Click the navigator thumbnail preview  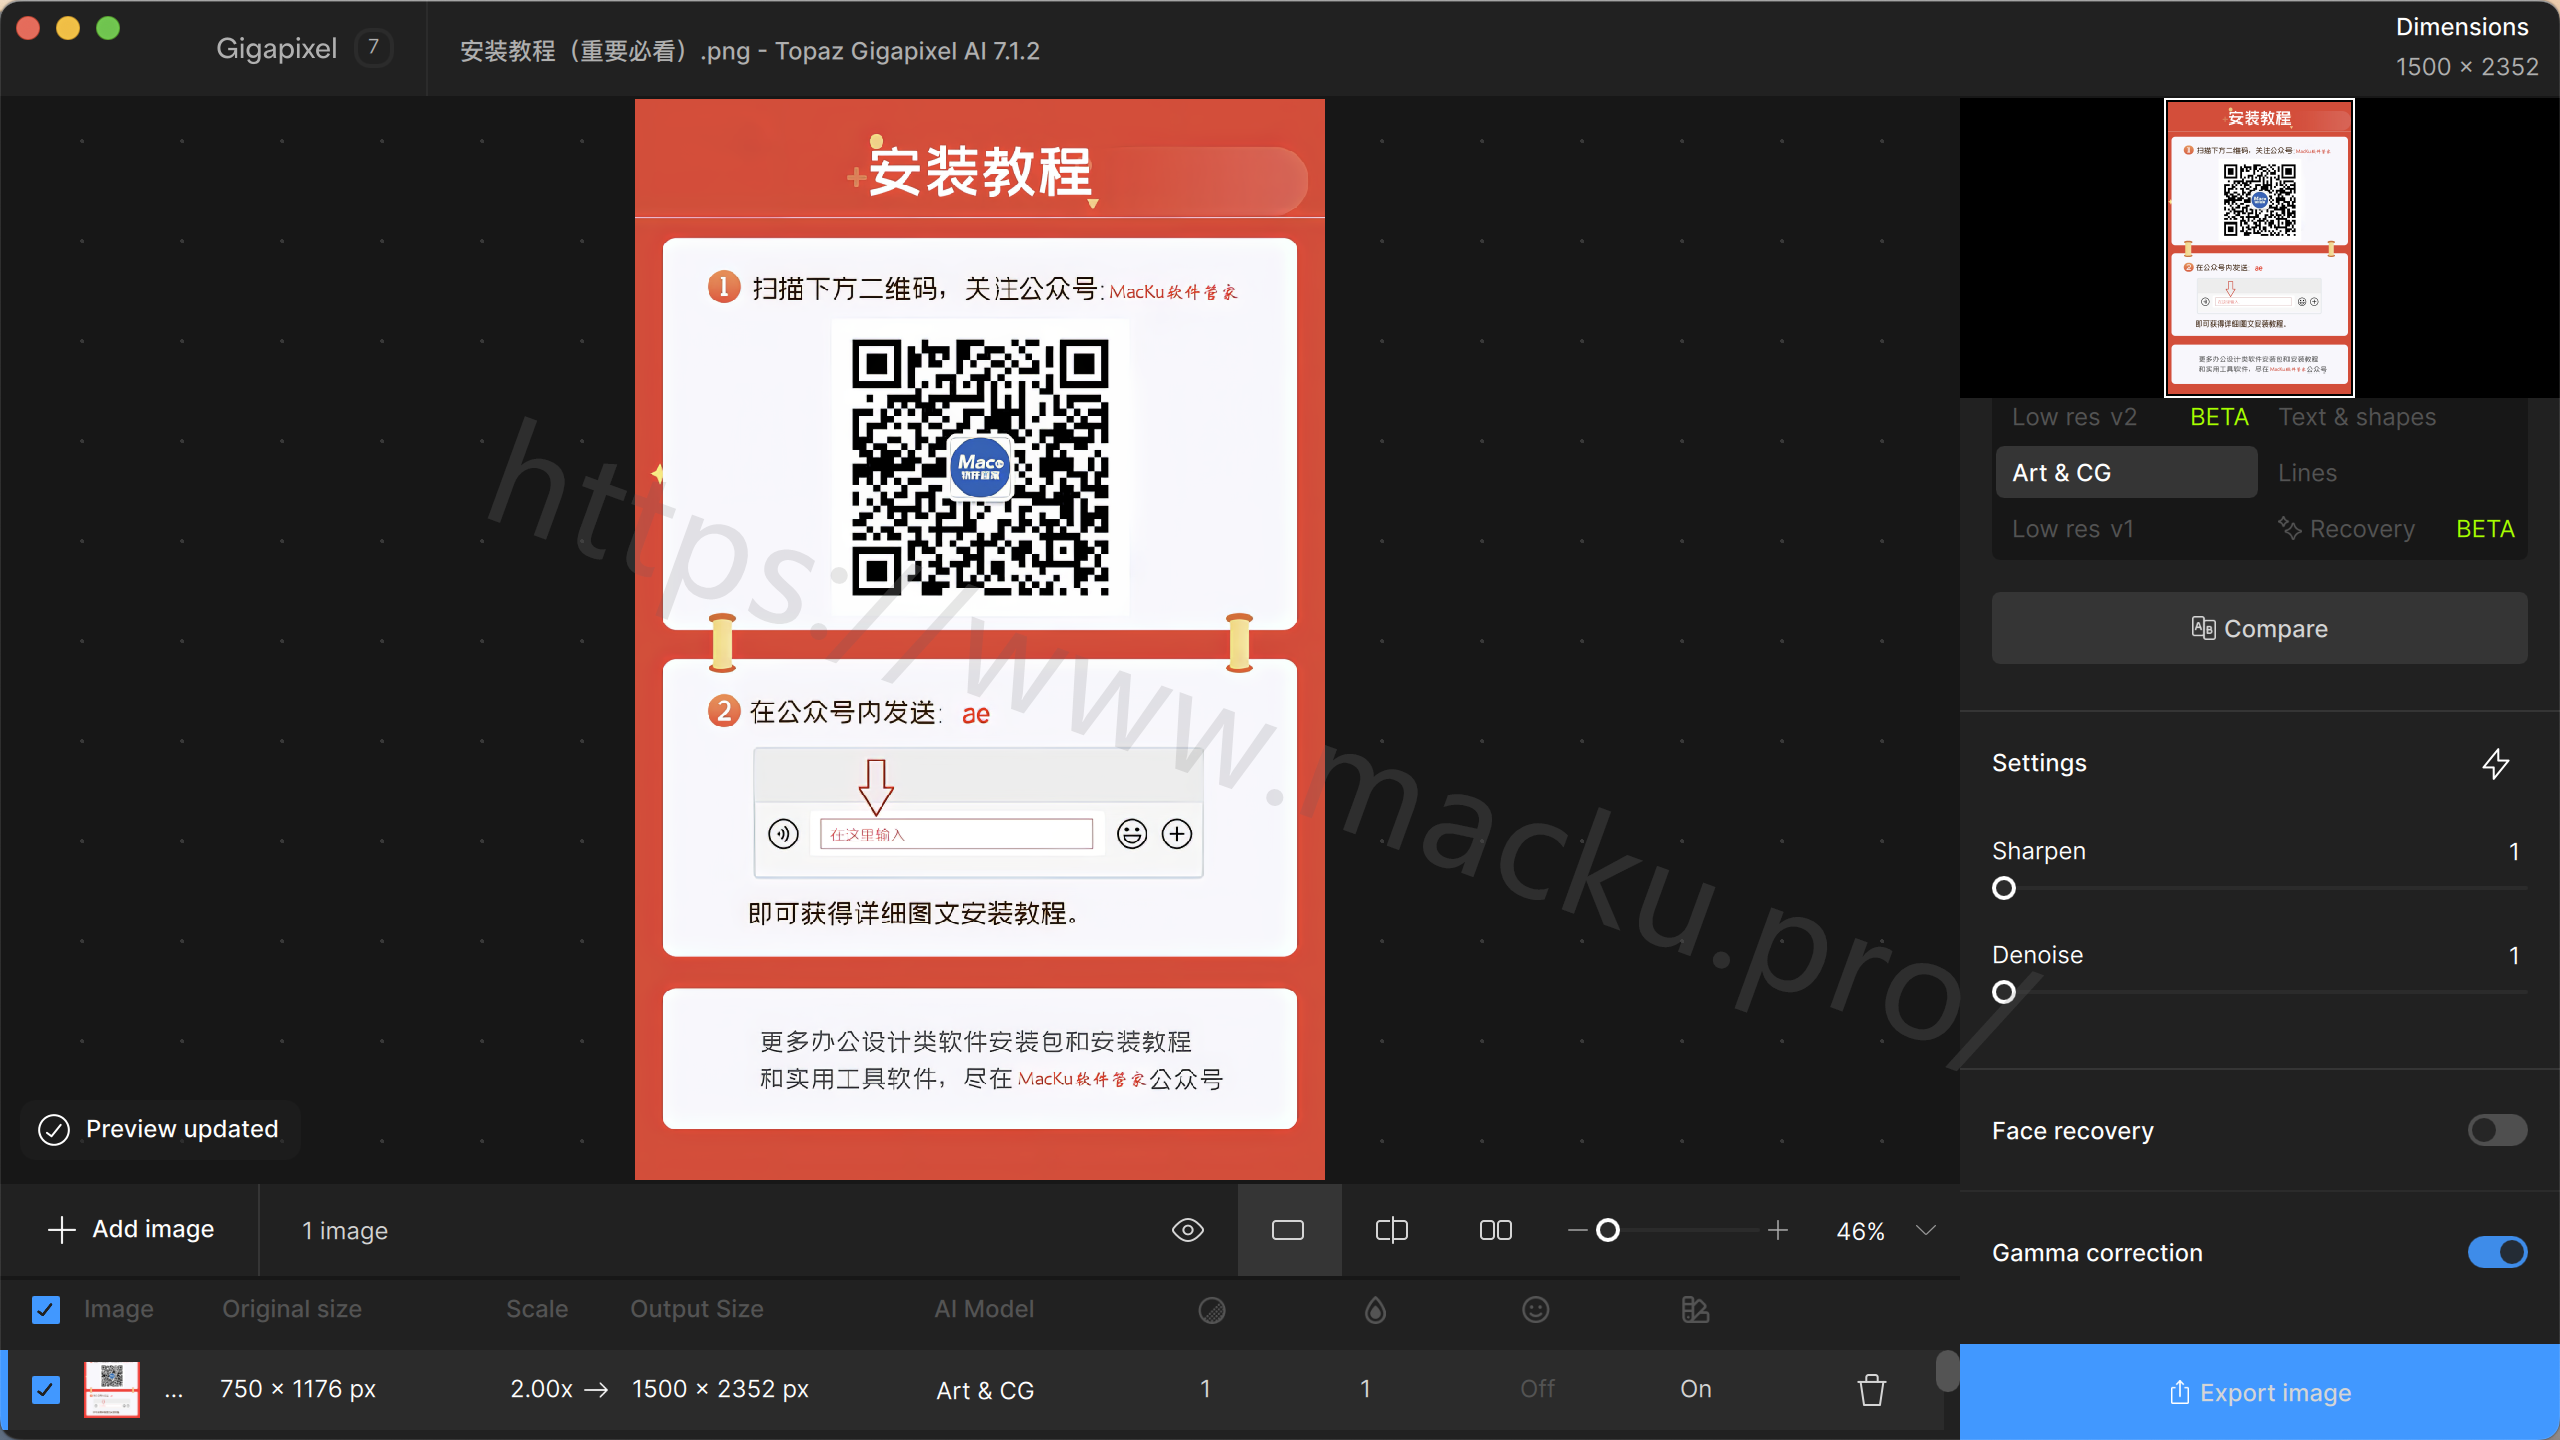click(2259, 248)
